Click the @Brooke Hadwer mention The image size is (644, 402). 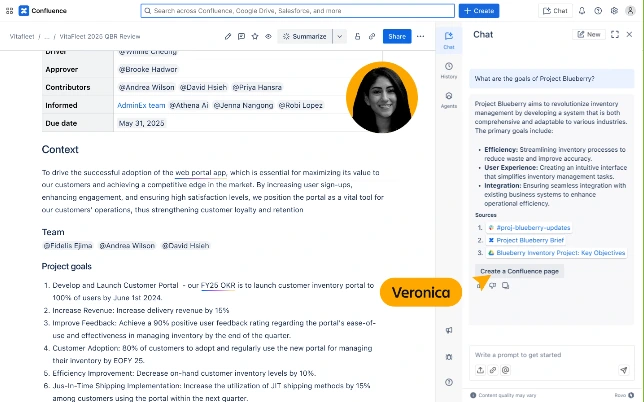pos(148,69)
